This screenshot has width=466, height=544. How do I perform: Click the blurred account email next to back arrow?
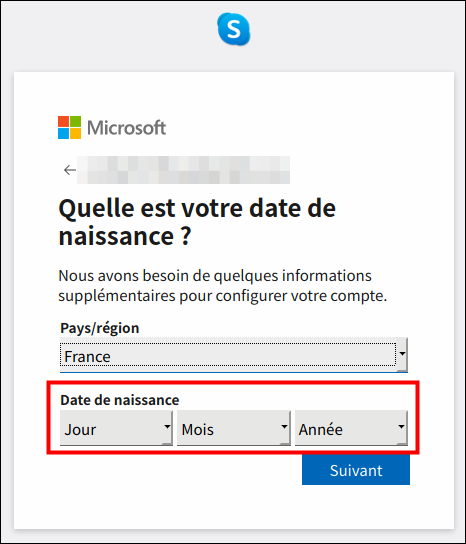184,170
